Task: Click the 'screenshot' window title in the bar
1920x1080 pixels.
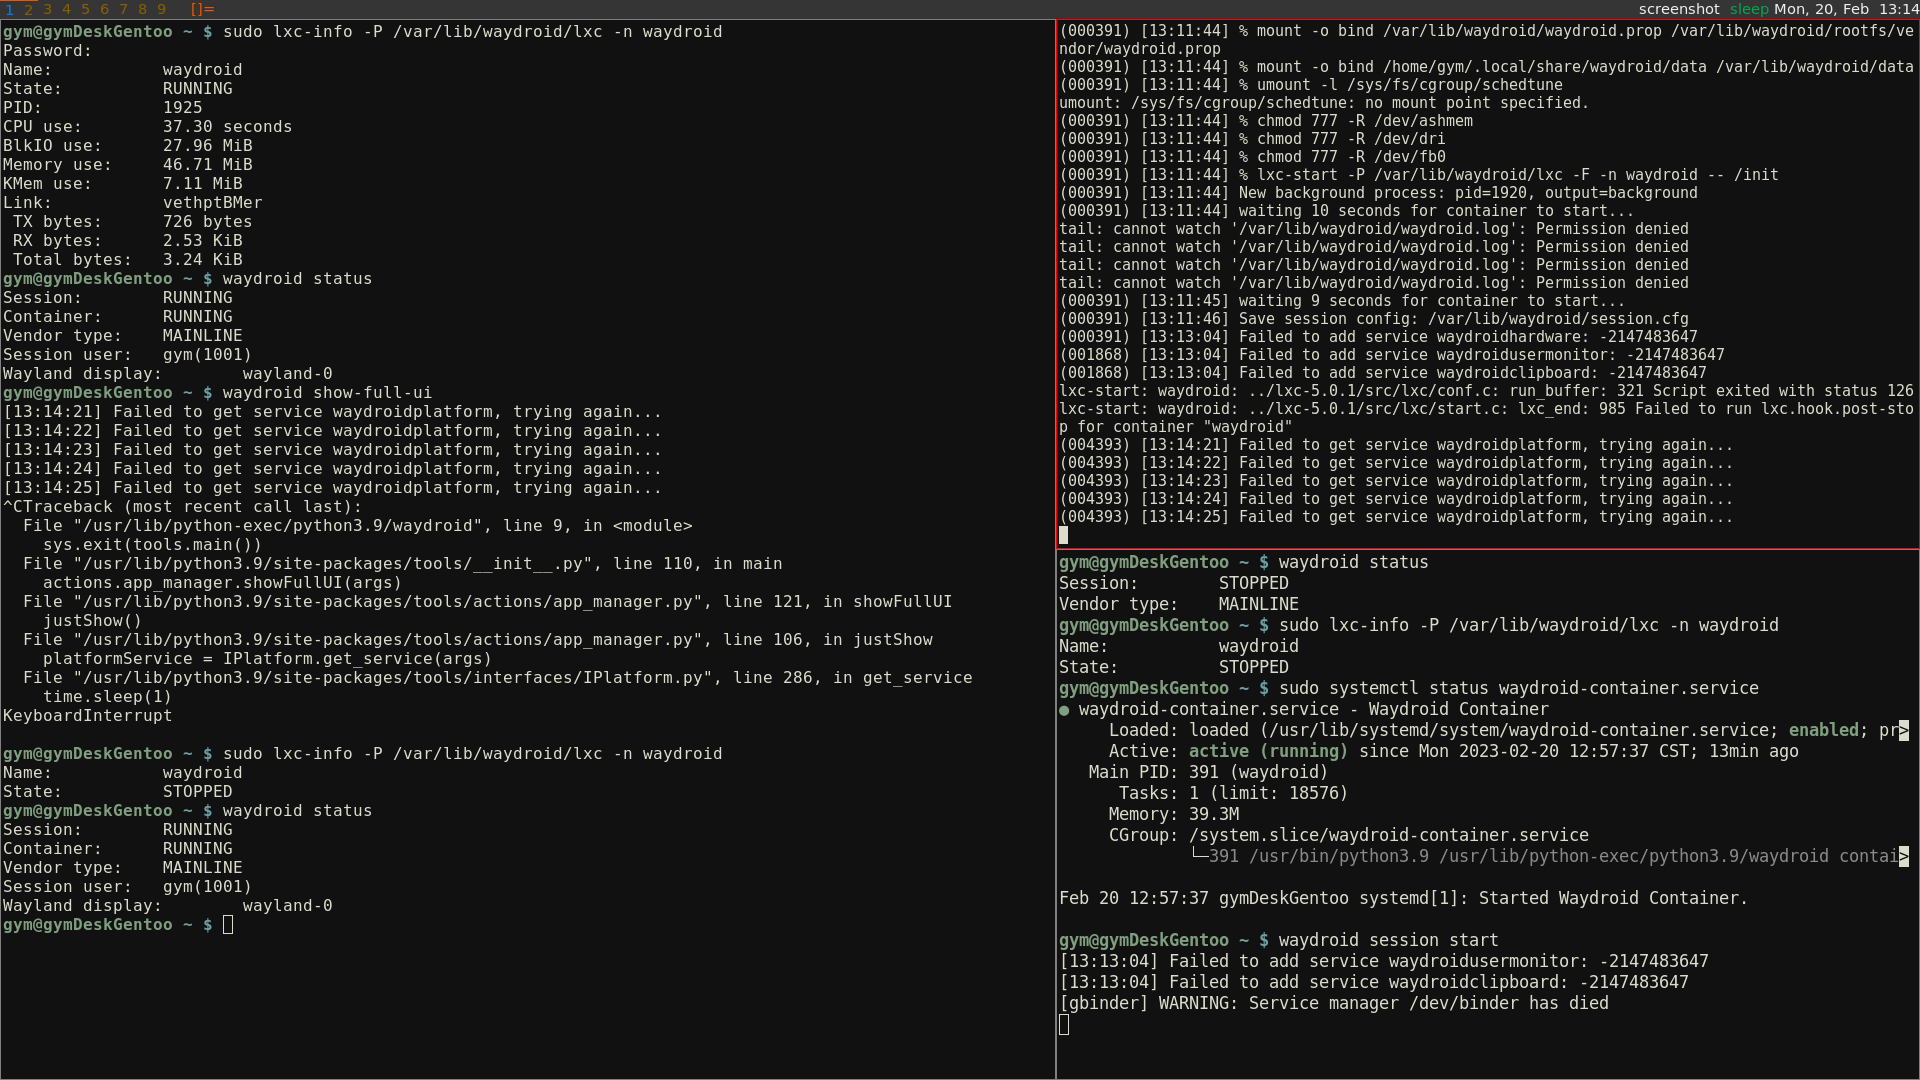Action: (x=1679, y=9)
